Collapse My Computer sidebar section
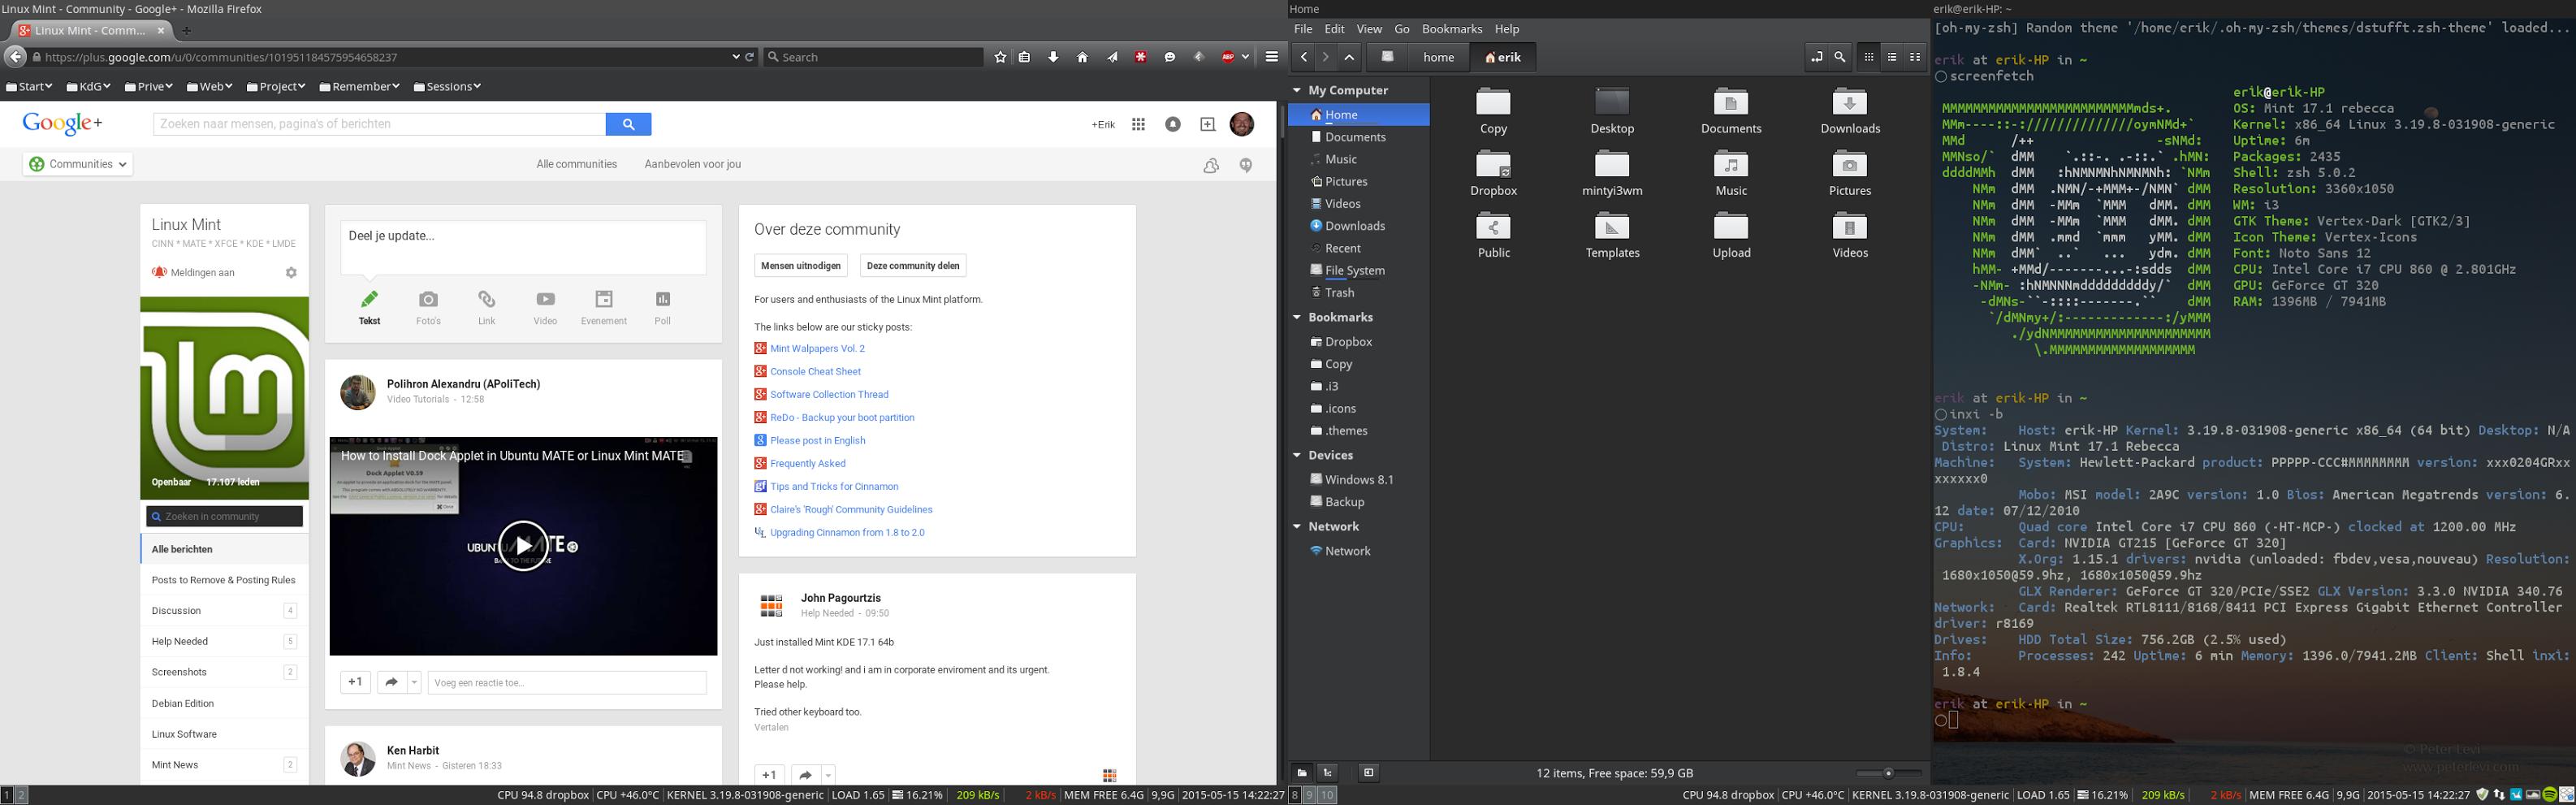2576x805 pixels. pyautogui.click(x=1297, y=90)
